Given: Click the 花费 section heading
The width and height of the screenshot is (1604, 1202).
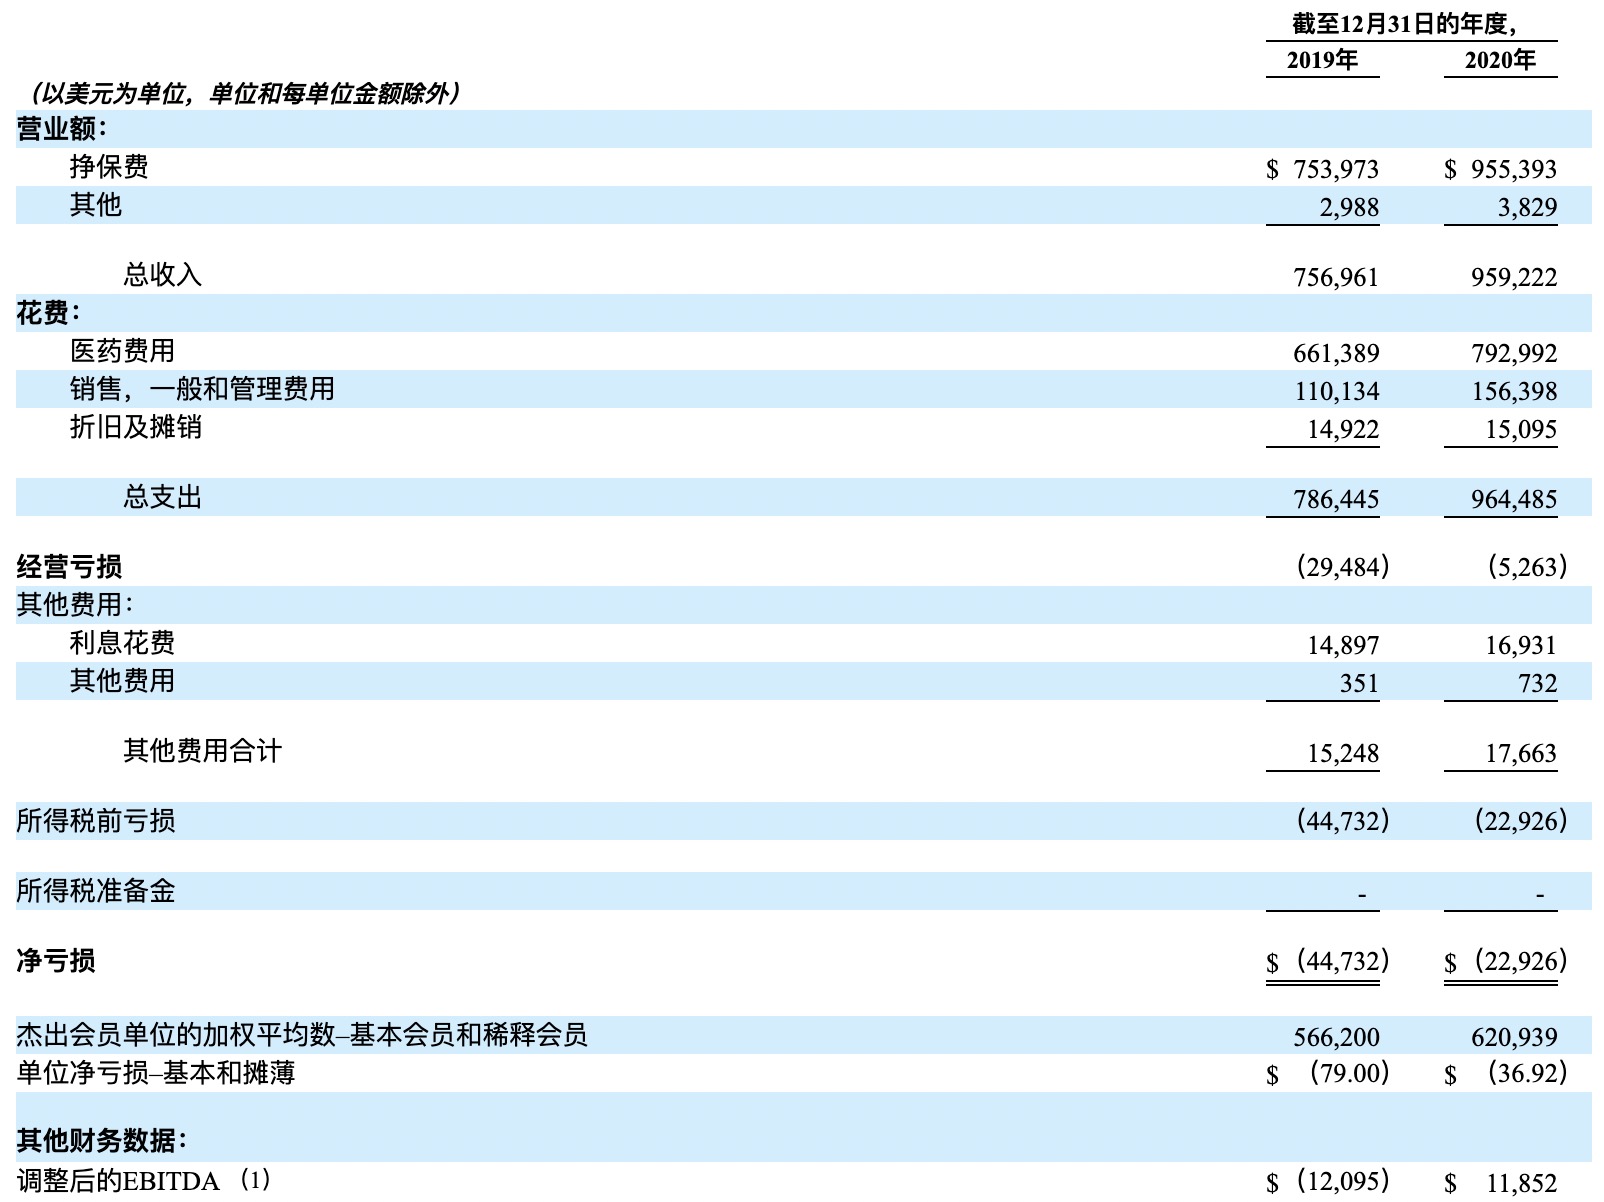Looking at the screenshot, I should click(48, 313).
